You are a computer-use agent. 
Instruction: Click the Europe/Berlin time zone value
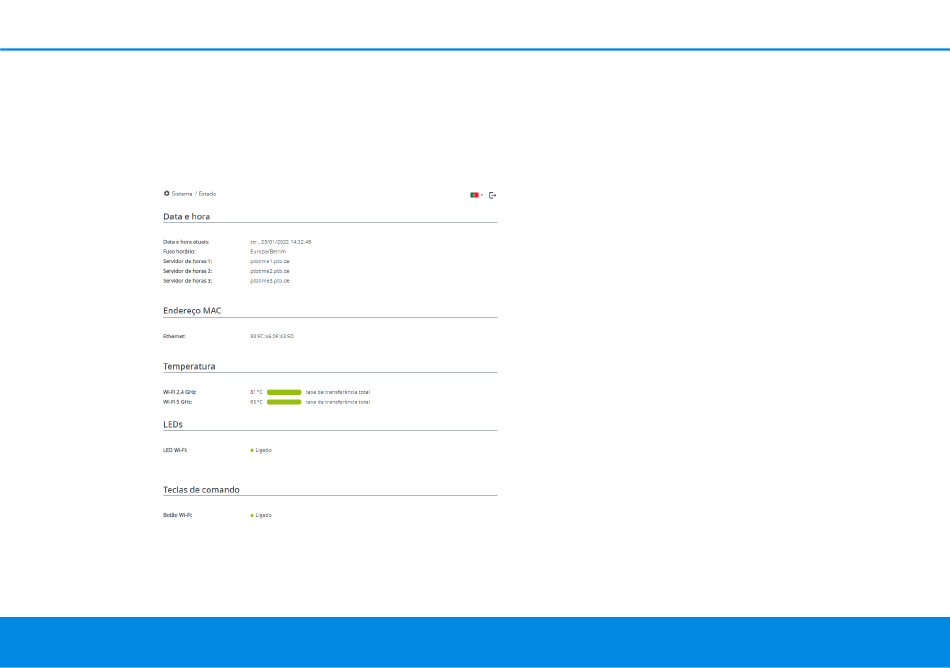tap(268, 251)
